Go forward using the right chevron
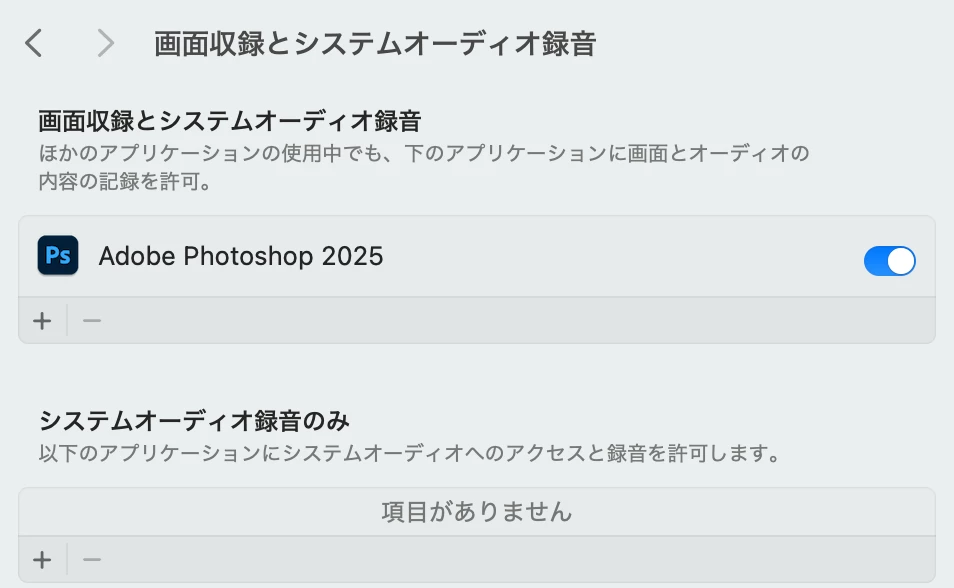 [x=106, y=44]
